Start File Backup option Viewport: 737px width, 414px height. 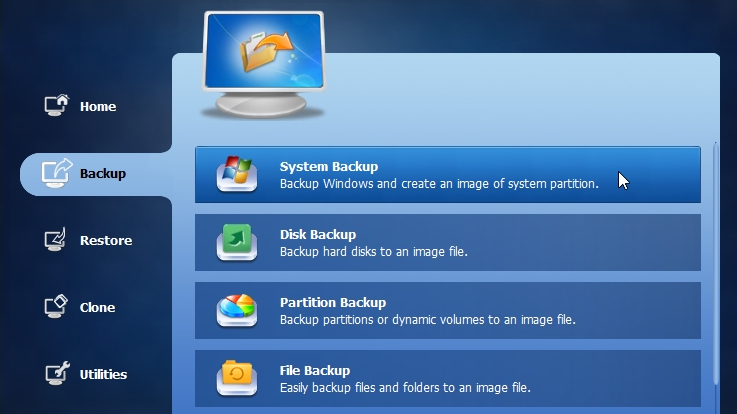(x=447, y=378)
